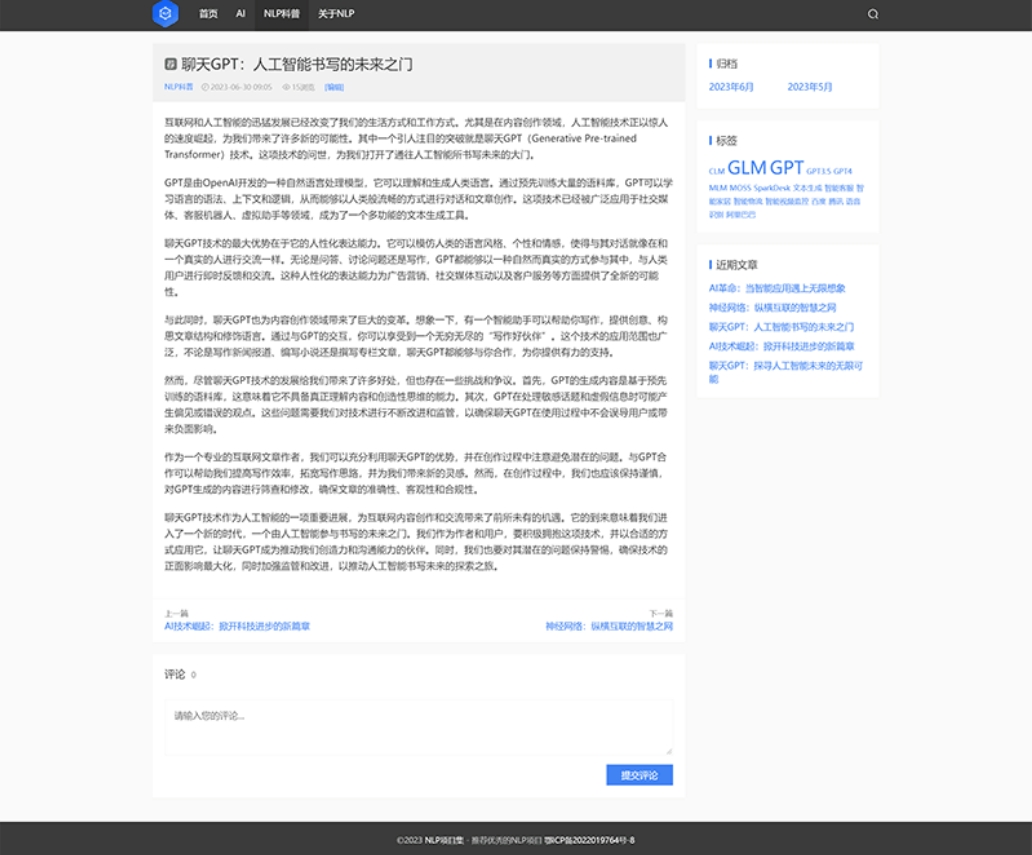1032x855 pixels.
Task: Click the 下一篇 label
Action: [661, 613]
